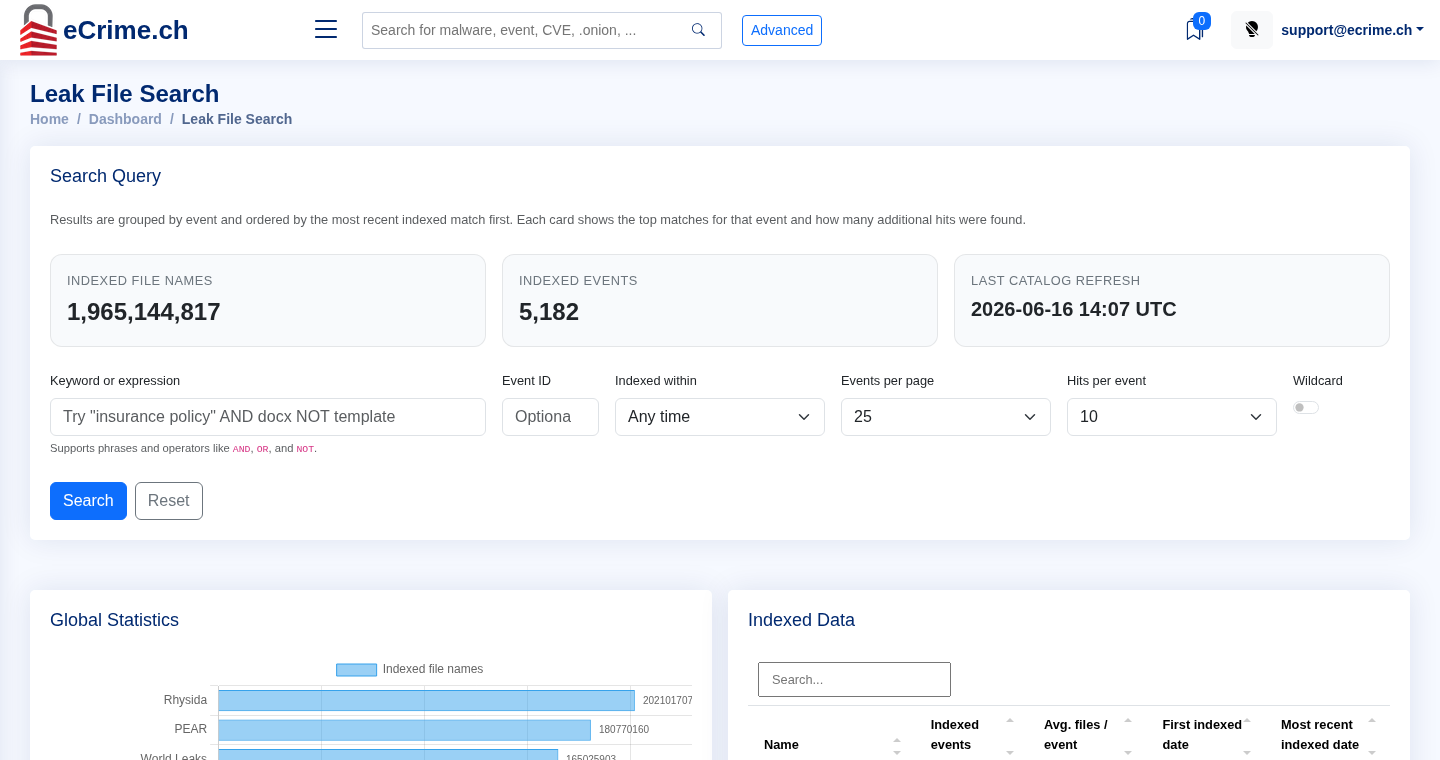Sort by Most recent indexed date arrows
1440x760 pixels.
click(1372, 735)
